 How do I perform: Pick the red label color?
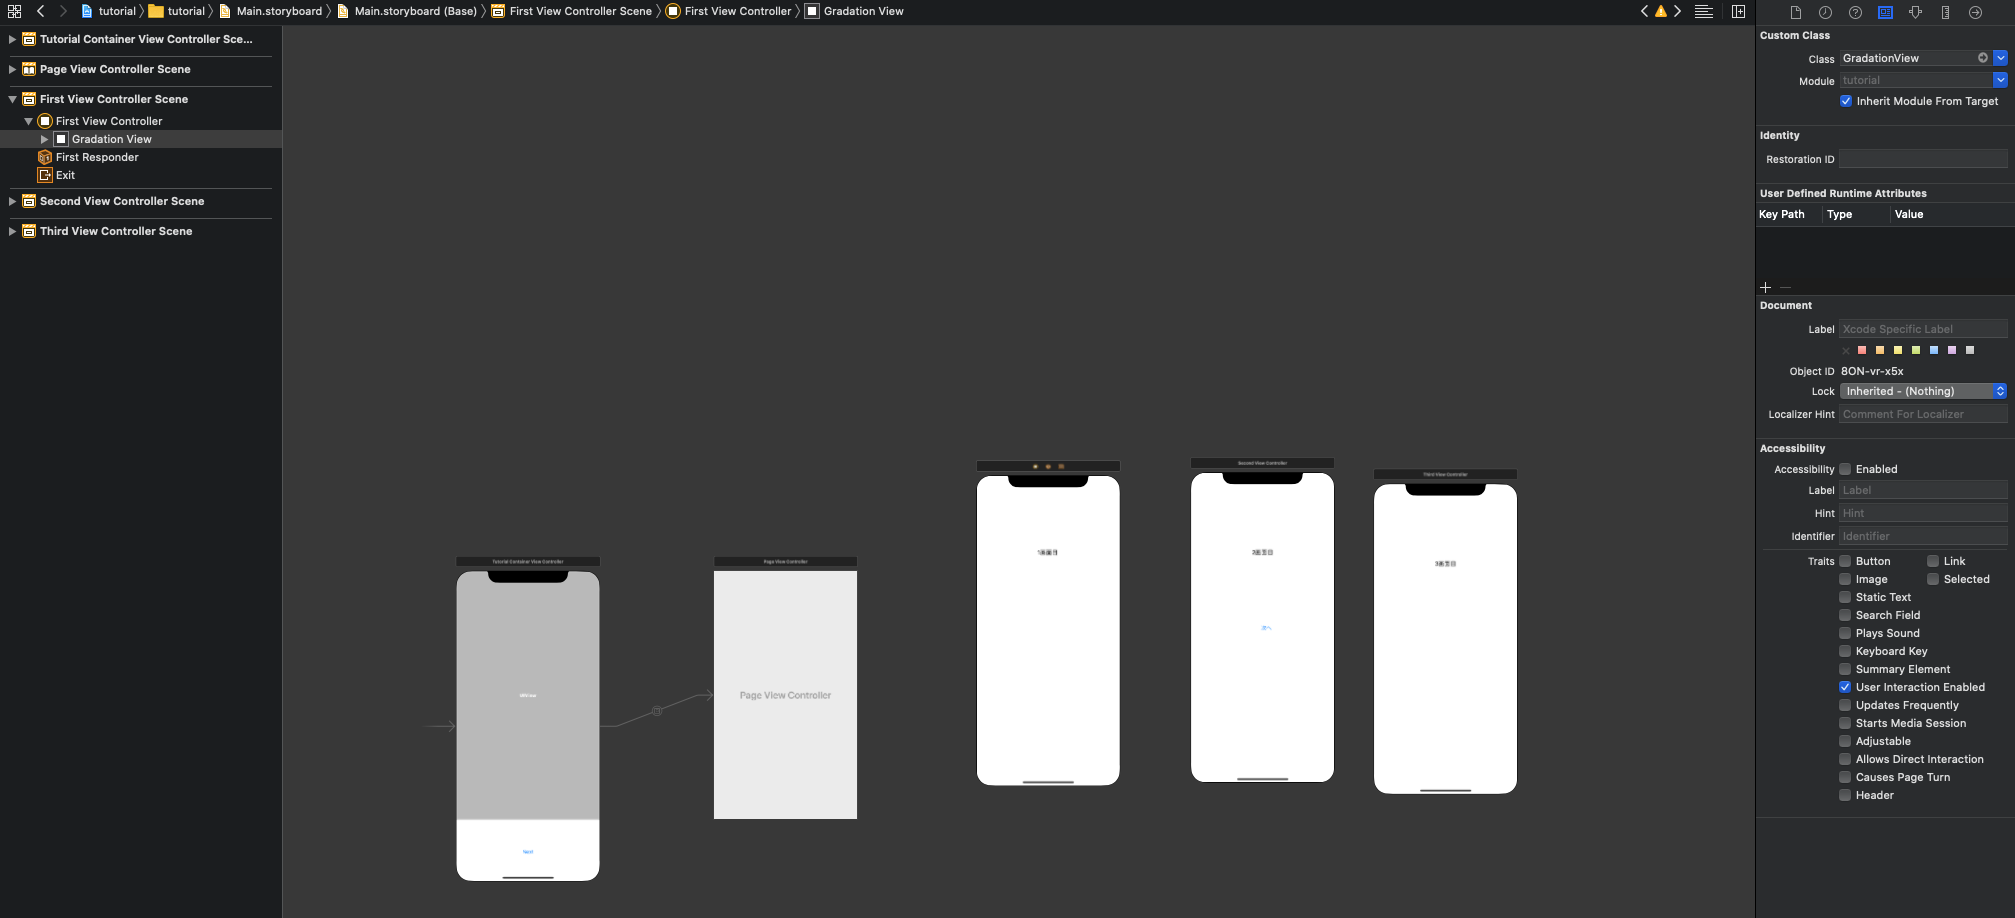pyautogui.click(x=1862, y=350)
